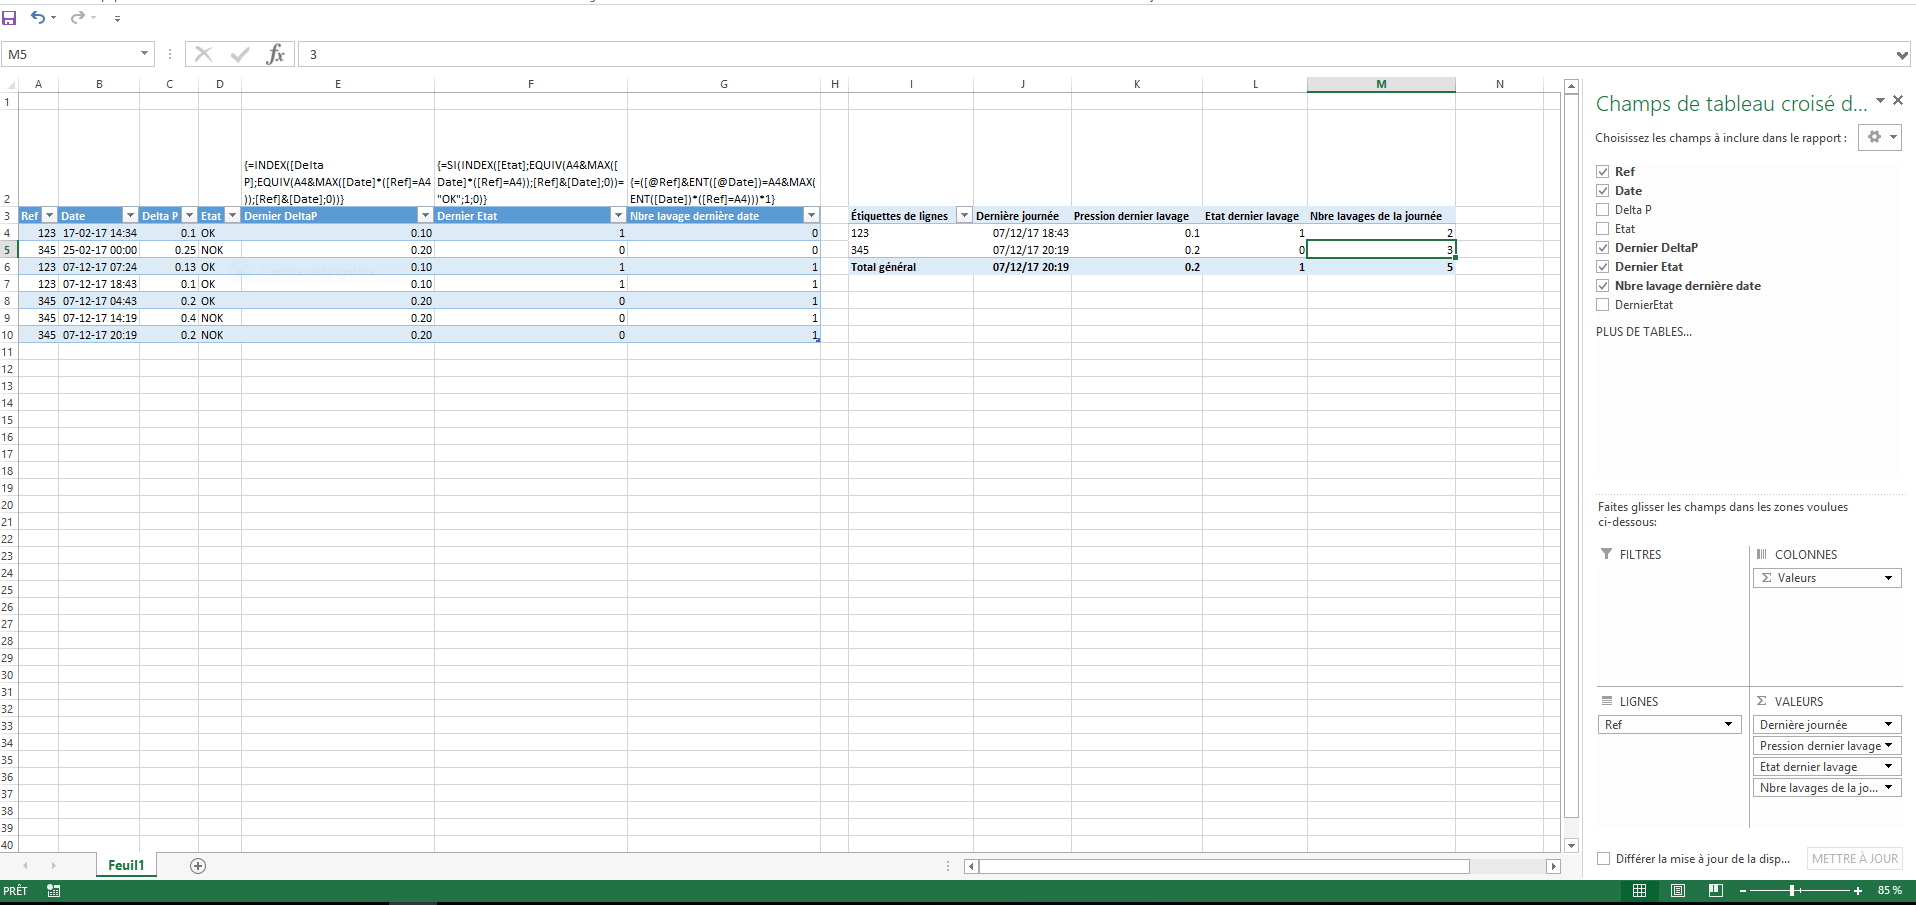Open the Dernier DeltaP filter dropdown
Image resolution: width=1916 pixels, height=905 pixels.
click(425, 216)
